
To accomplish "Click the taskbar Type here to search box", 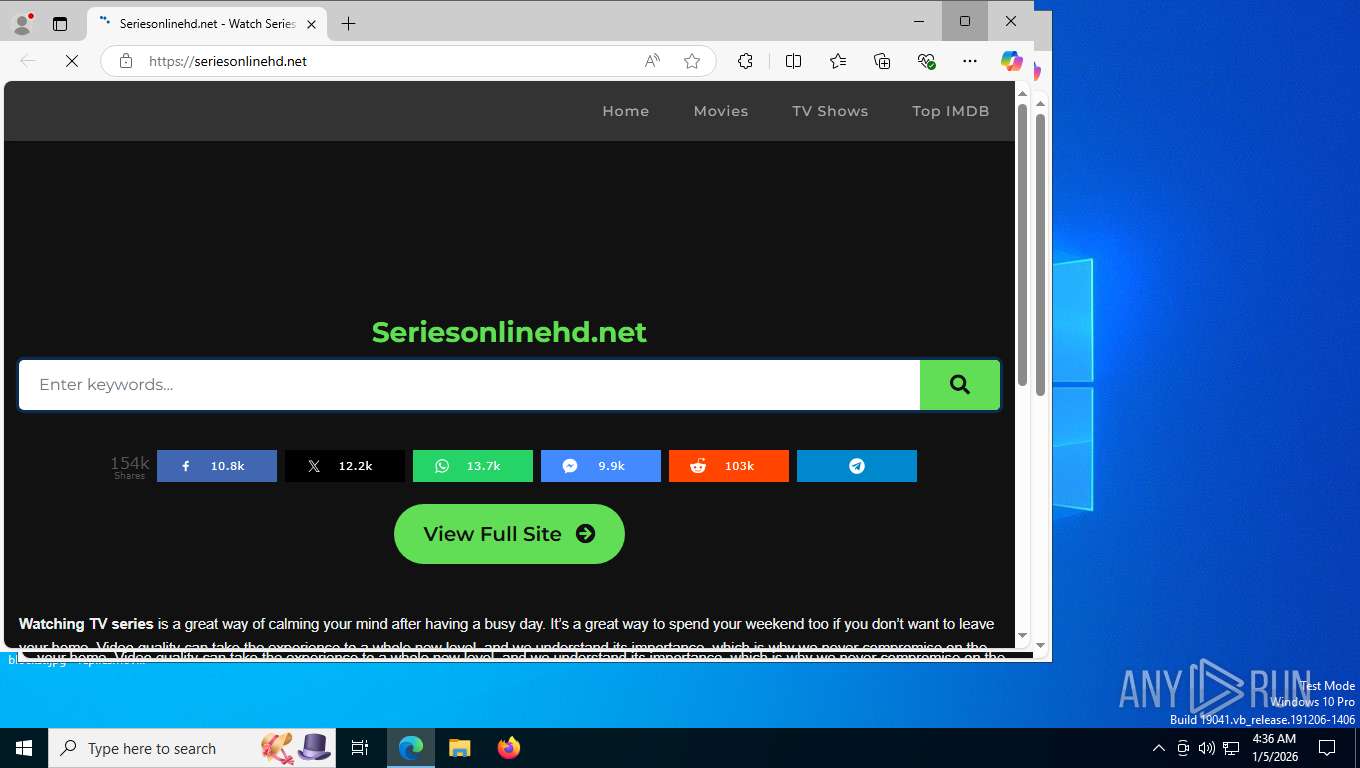I will tap(193, 748).
